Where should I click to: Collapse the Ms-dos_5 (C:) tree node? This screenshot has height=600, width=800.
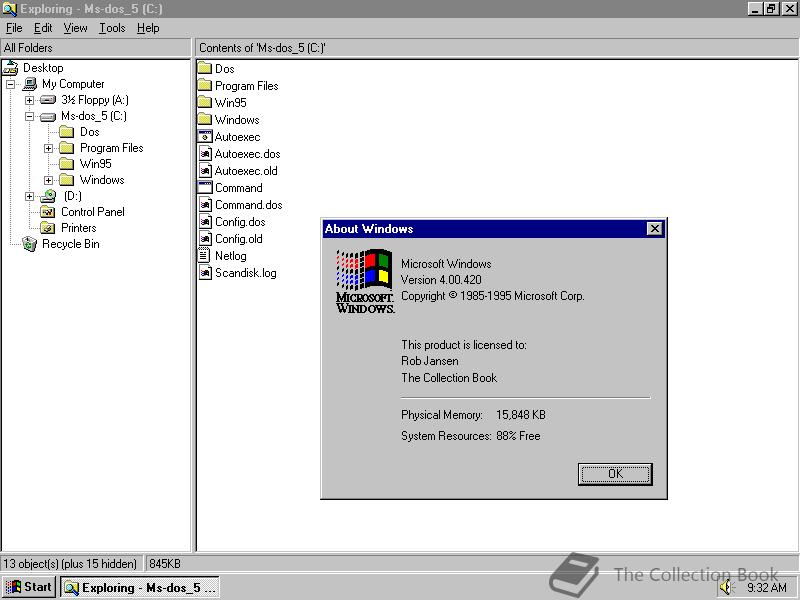coord(30,116)
